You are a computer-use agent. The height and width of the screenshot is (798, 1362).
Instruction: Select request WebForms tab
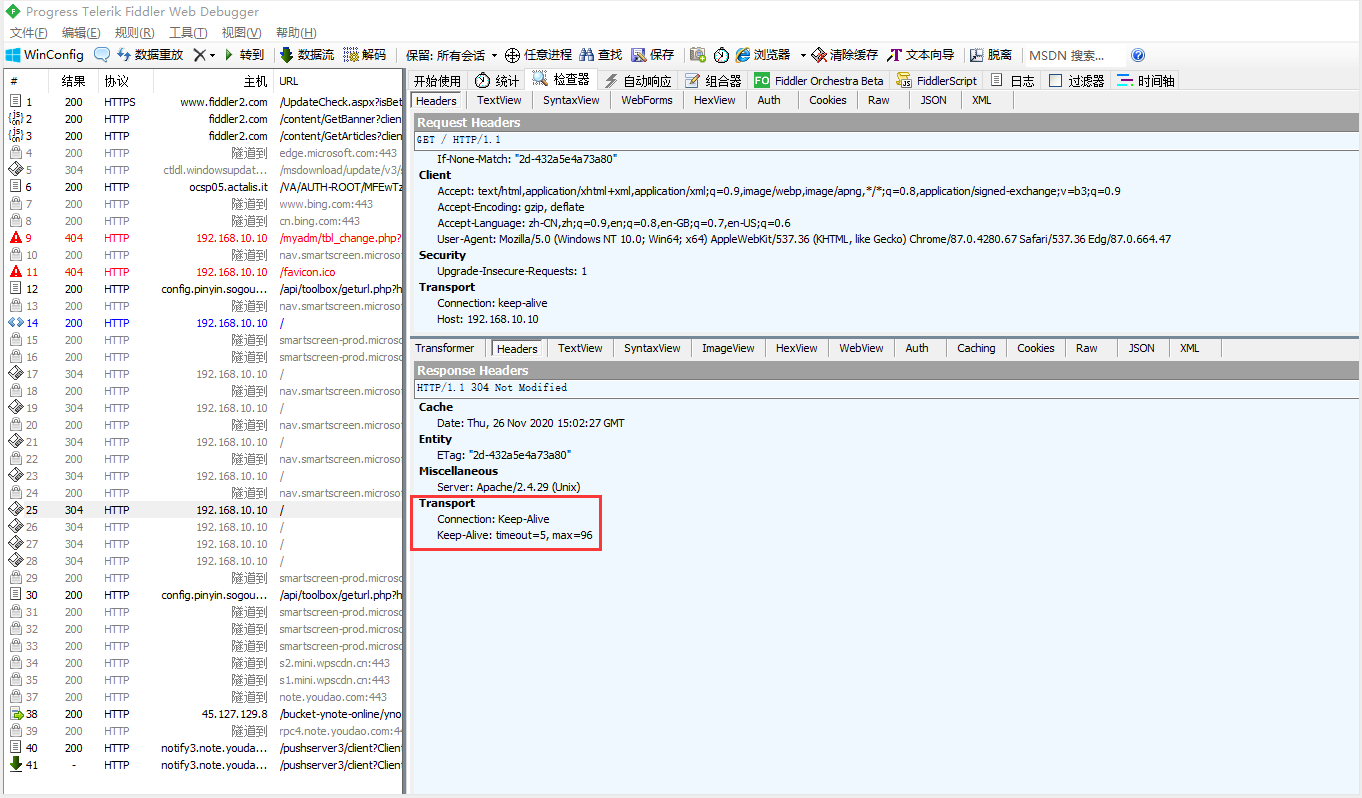[647, 100]
